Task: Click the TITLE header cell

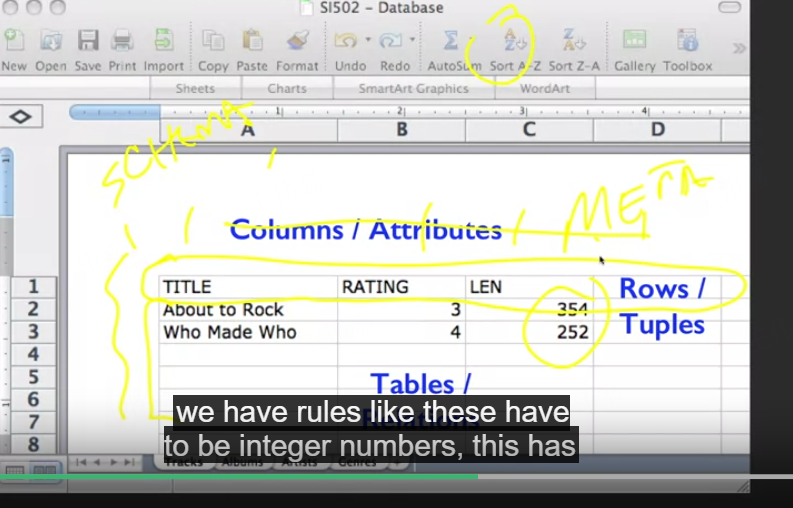Action: [x=248, y=287]
